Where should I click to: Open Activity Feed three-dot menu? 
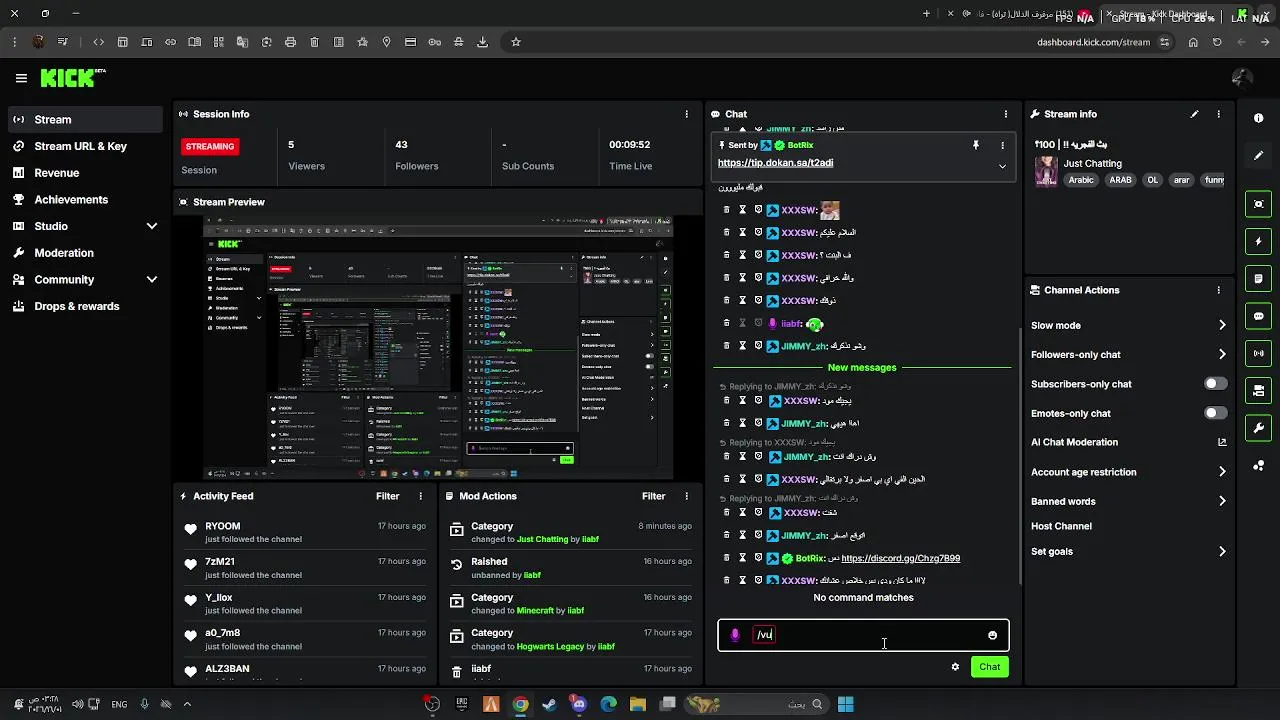[x=420, y=496]
